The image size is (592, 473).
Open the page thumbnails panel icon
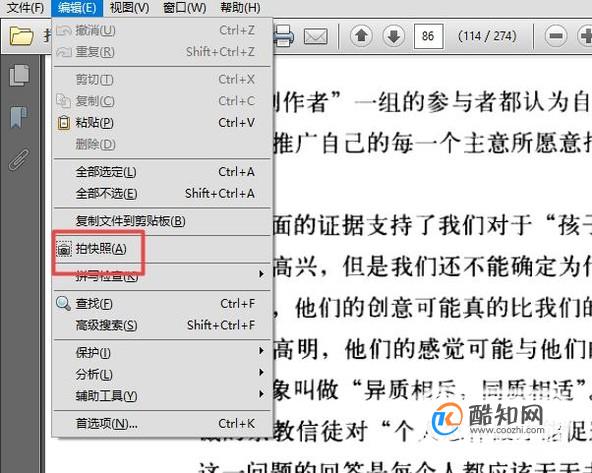point(19,75)
